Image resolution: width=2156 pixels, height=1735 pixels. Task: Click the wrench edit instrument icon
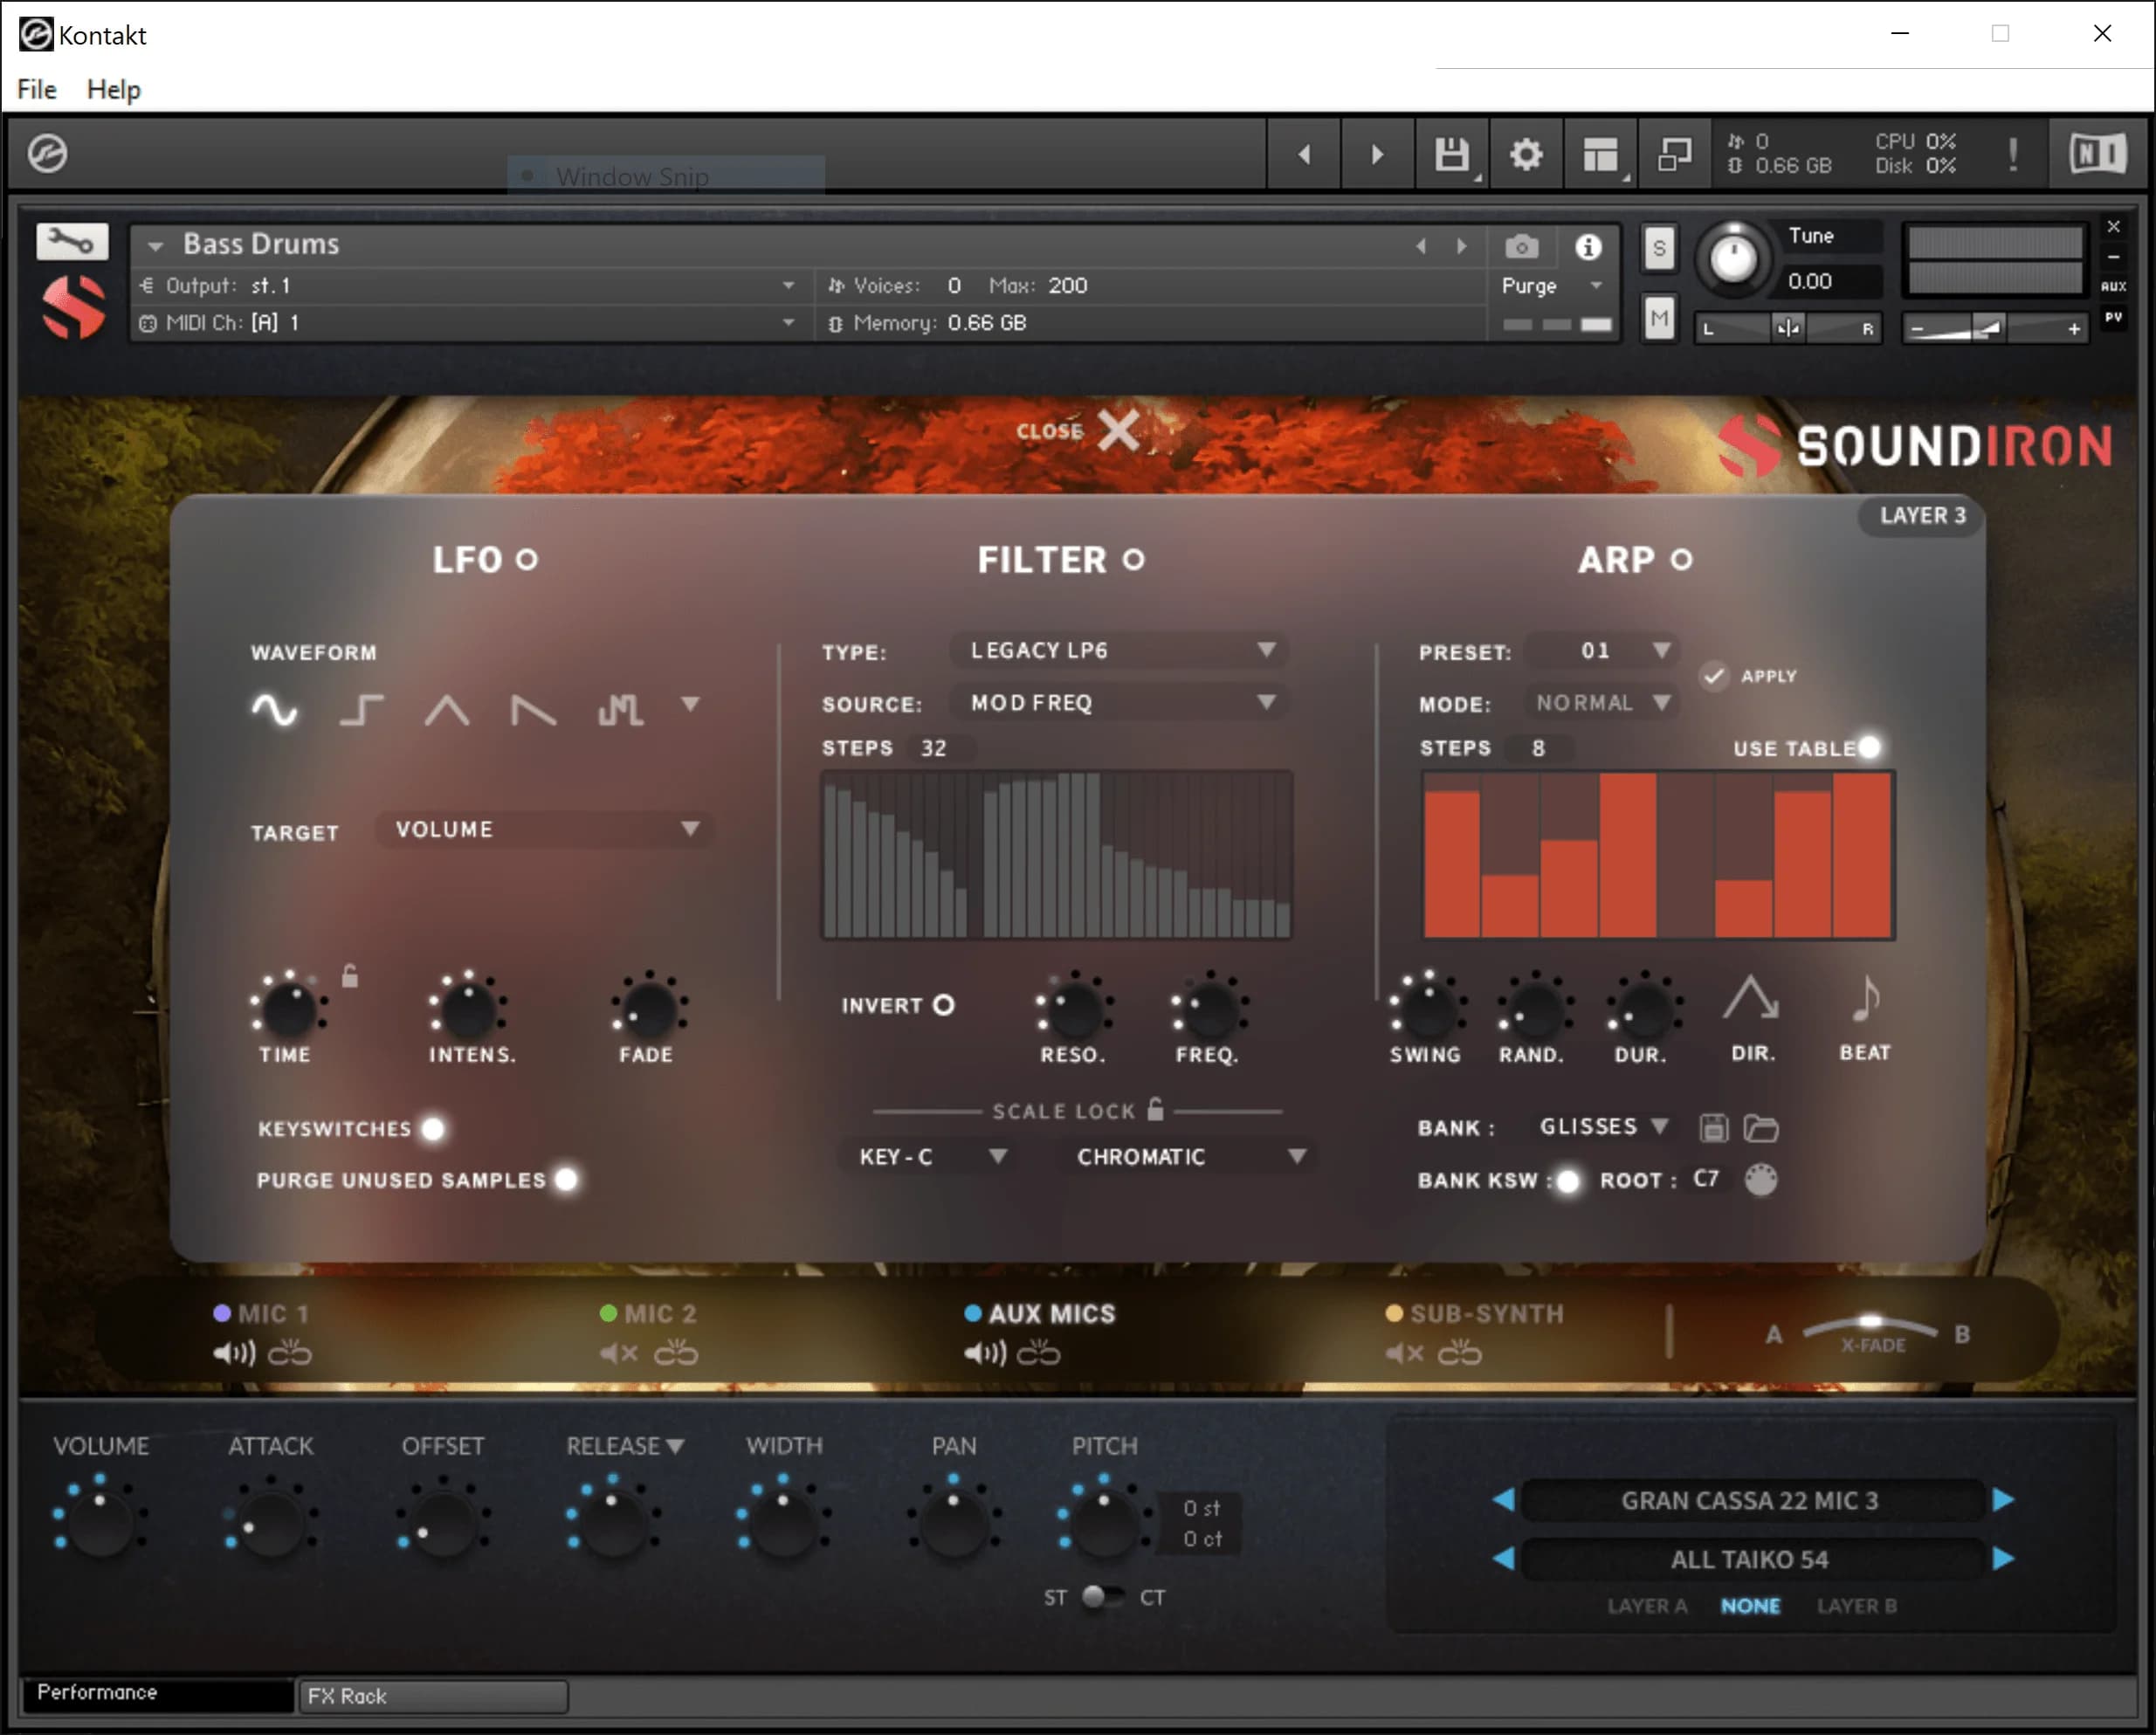(x=71, y=240)
